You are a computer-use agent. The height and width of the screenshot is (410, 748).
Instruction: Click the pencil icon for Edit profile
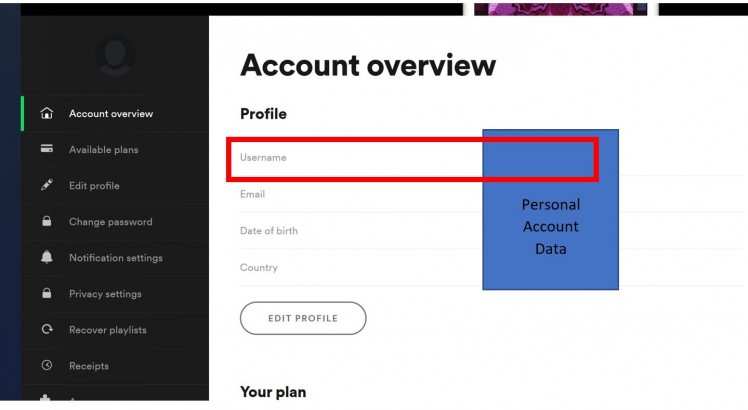tap(46, 185)
